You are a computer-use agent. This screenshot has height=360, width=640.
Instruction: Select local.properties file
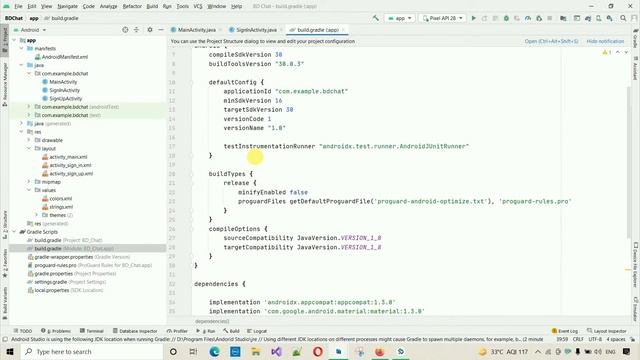[x=65, y=290]
